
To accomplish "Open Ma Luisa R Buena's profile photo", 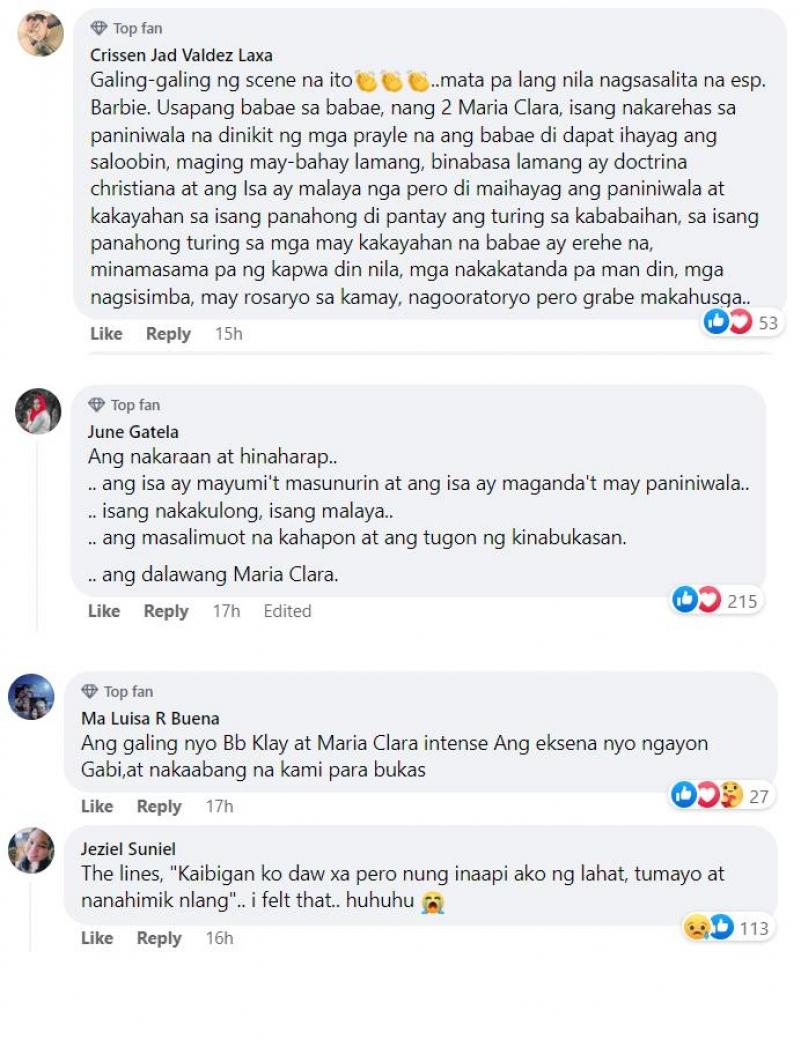I will click(x=31, y=696).
